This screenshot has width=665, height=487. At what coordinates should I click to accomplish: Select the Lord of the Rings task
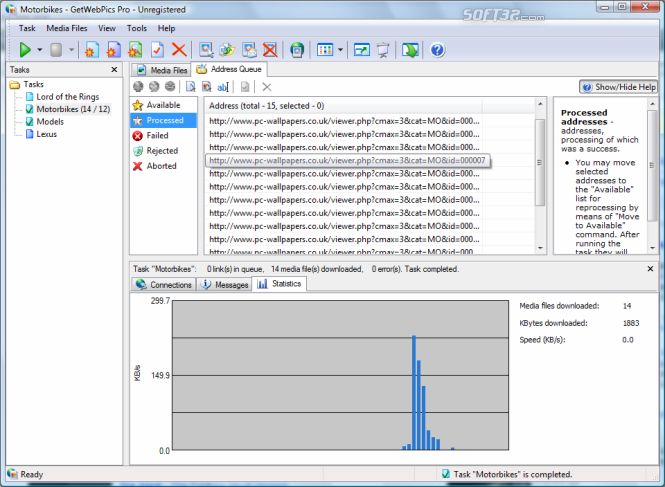[x=67, y=97]
